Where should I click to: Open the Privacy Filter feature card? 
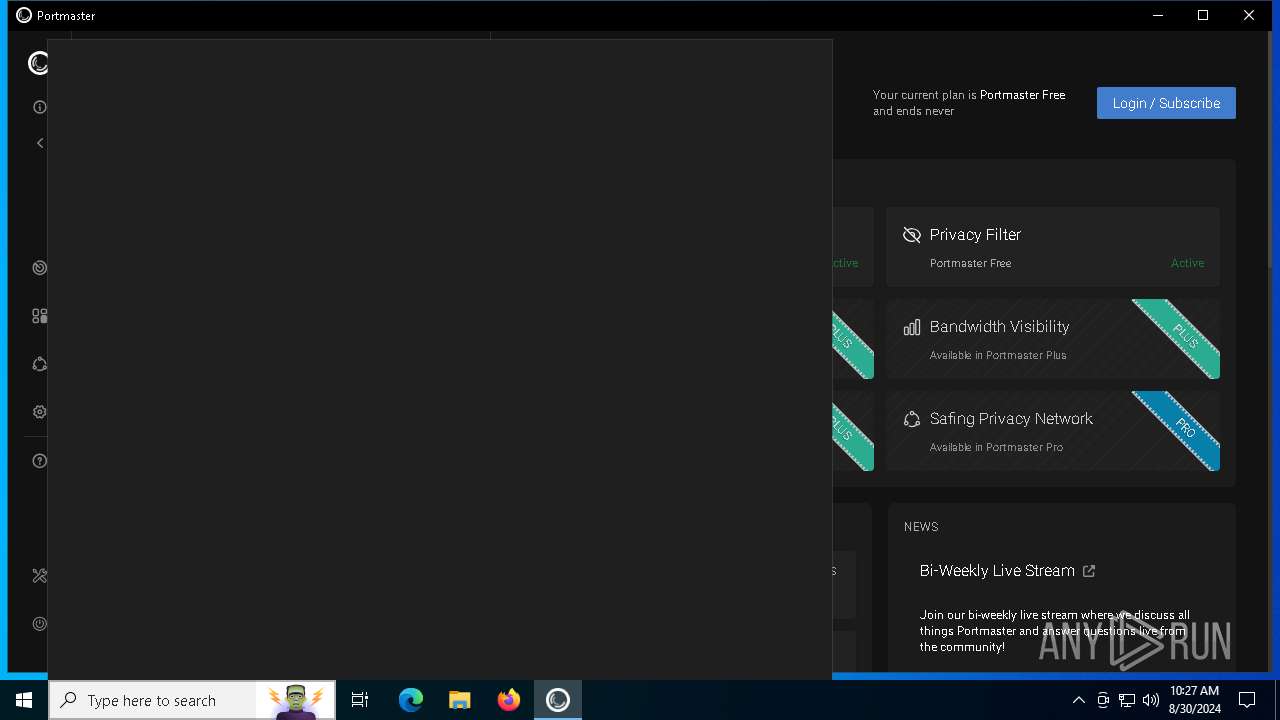point(1053,247)
